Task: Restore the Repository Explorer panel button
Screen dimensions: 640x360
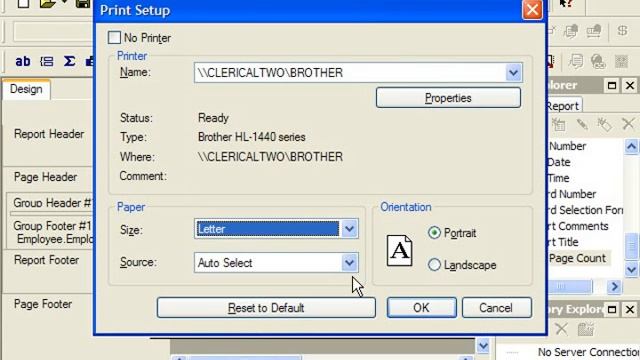Action: (x=612, y=309)
